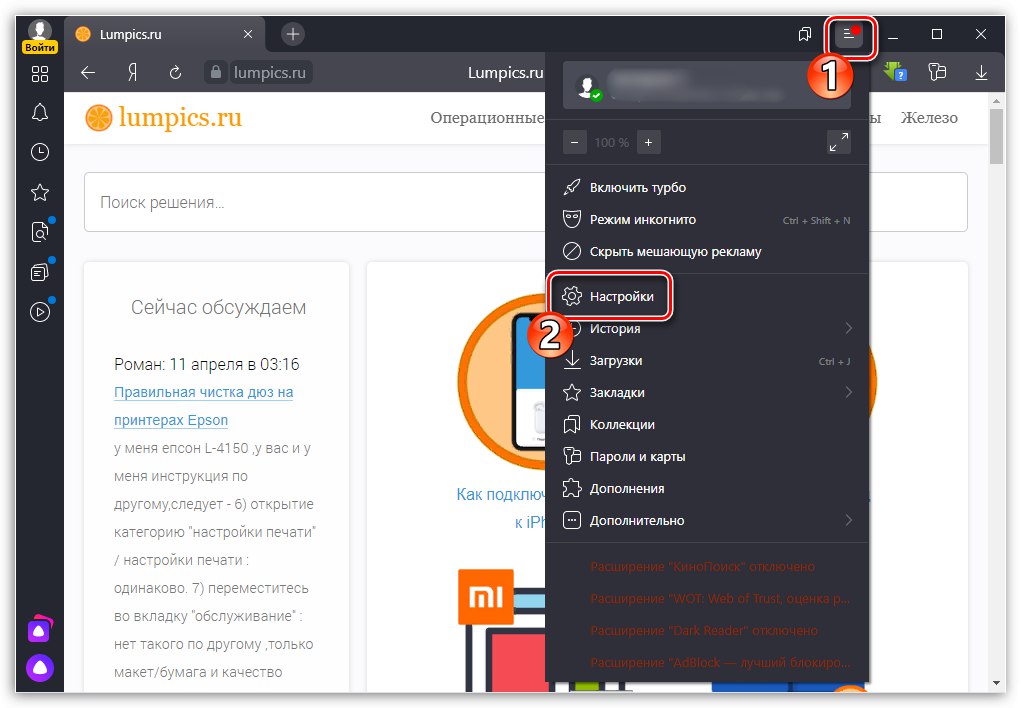The height and width of the screenshot is (708, 1021).
Task: Open Правильная чистка дюз на принтерах Epson link
Action: 203,406
